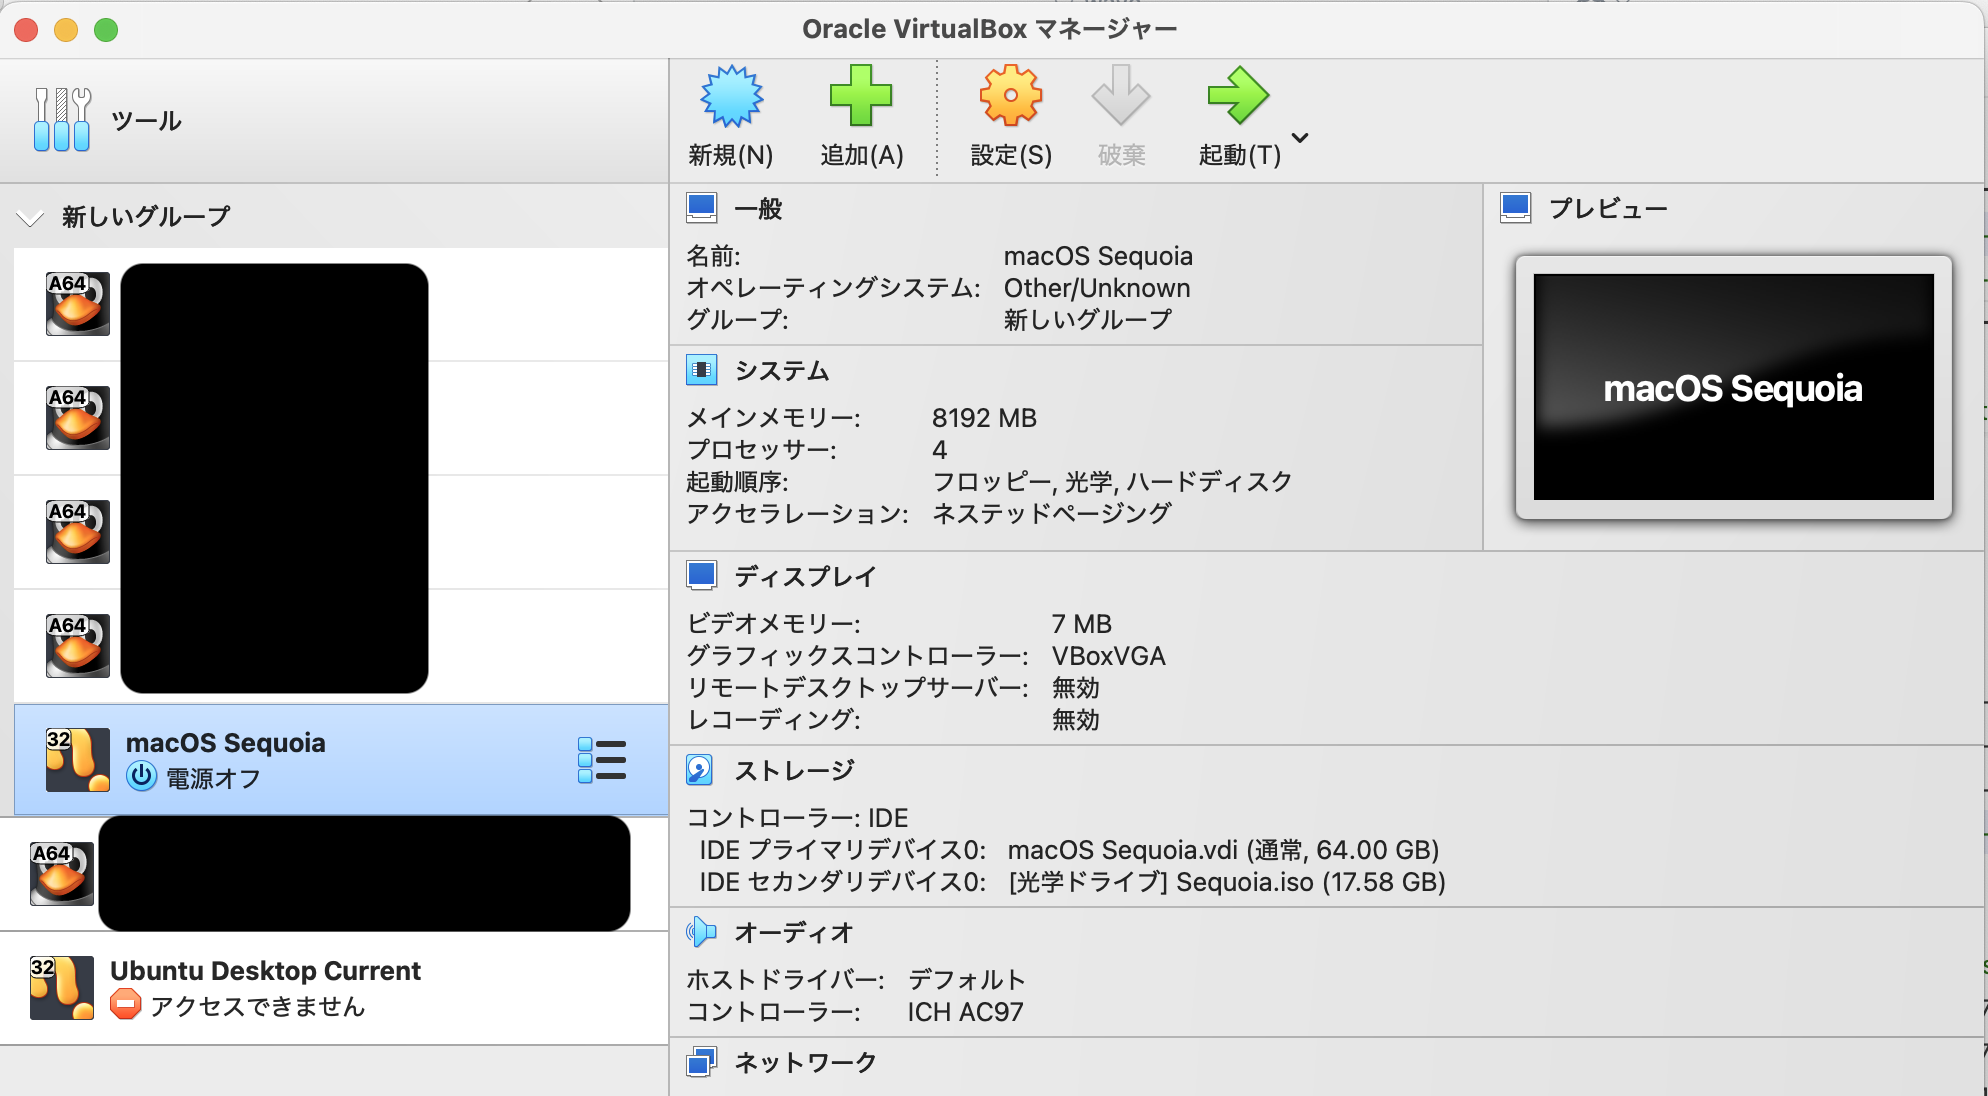Click the VBoxVGA graphics controller value
Viewport: 1988px width, 1096px height.
tap(1108, 656)
